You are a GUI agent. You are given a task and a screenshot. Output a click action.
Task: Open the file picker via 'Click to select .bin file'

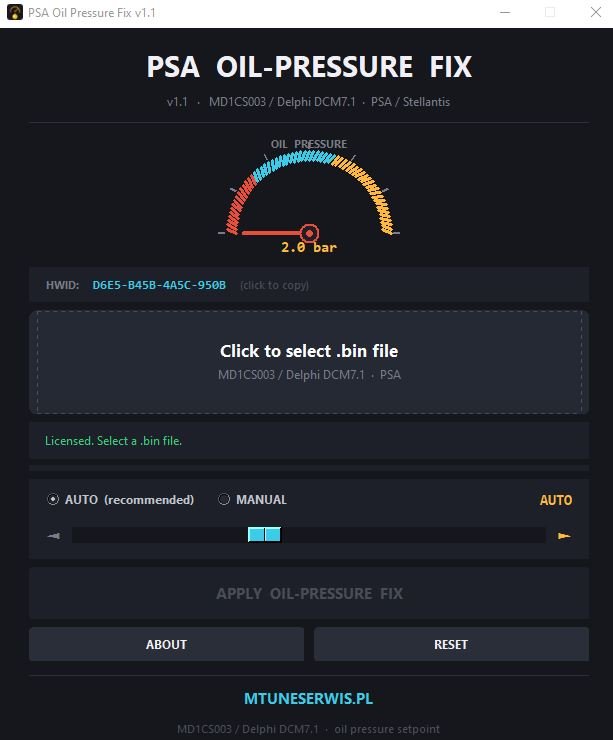(309, 362)
